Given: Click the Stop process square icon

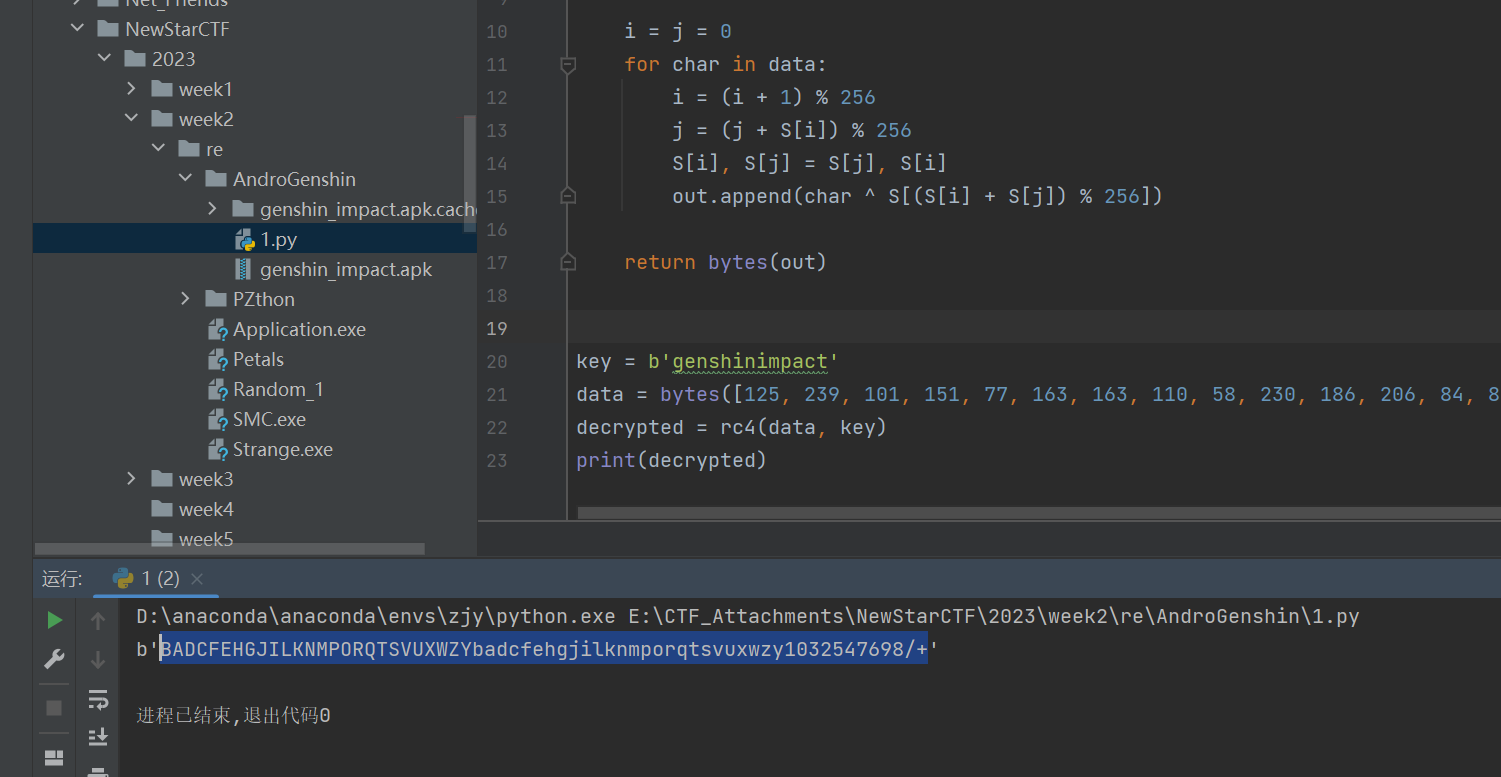Looking at the screenshot, I should tap(54, 708).
